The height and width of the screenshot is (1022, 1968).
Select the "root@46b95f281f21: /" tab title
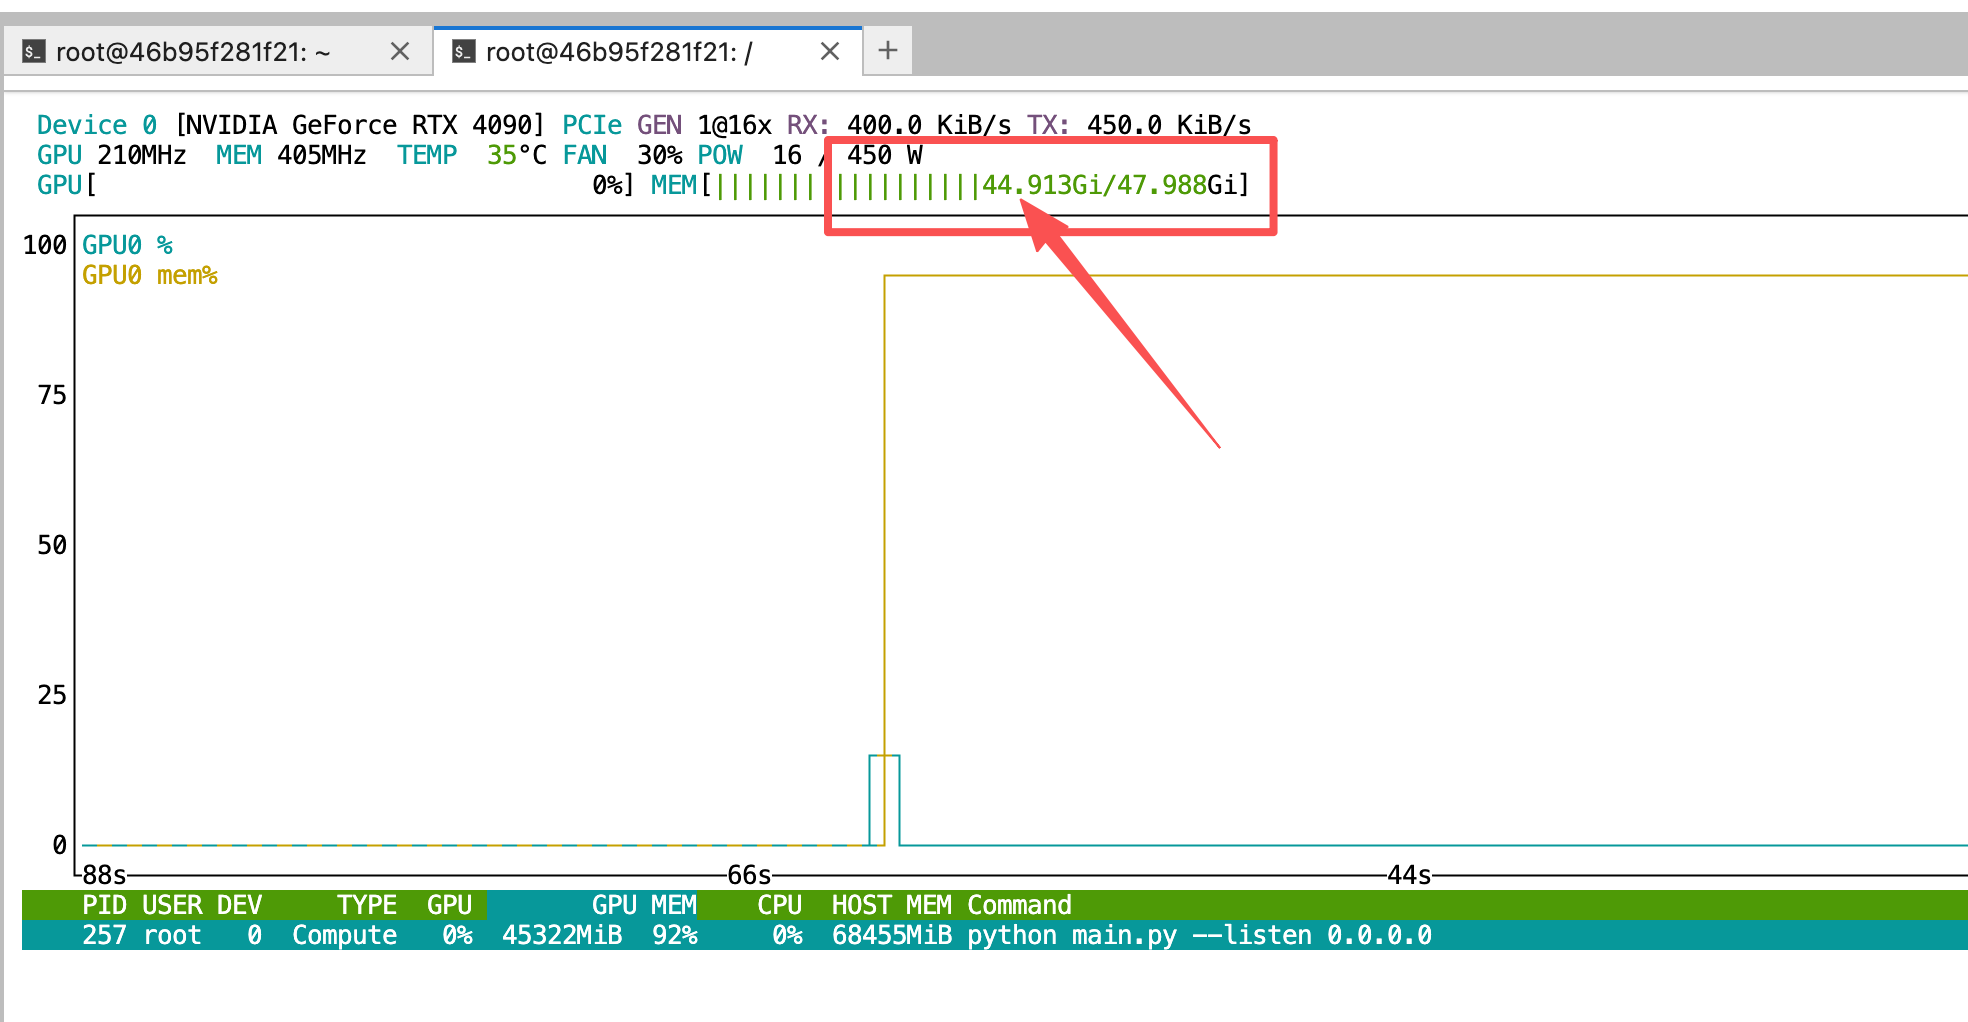[619, 52]
